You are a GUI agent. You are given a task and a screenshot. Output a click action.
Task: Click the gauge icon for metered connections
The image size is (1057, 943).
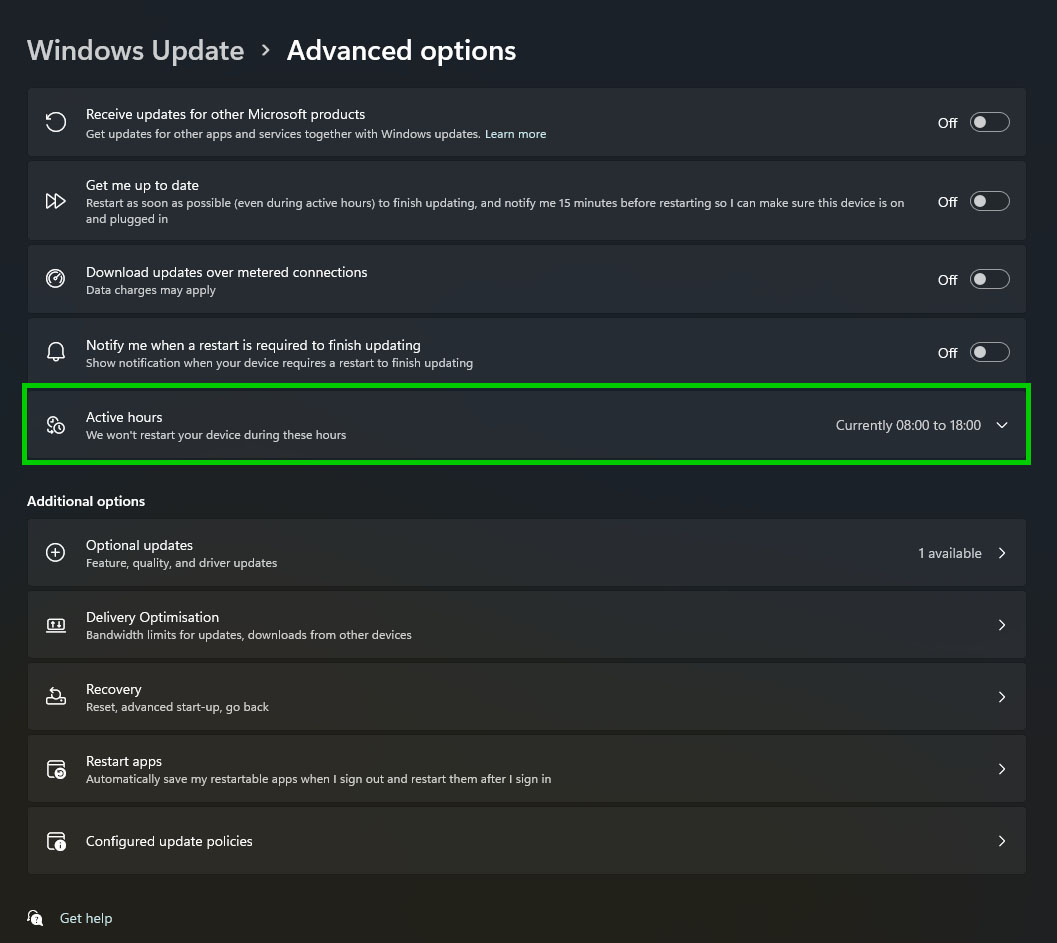pyautogui.click(x=56, y=280)
